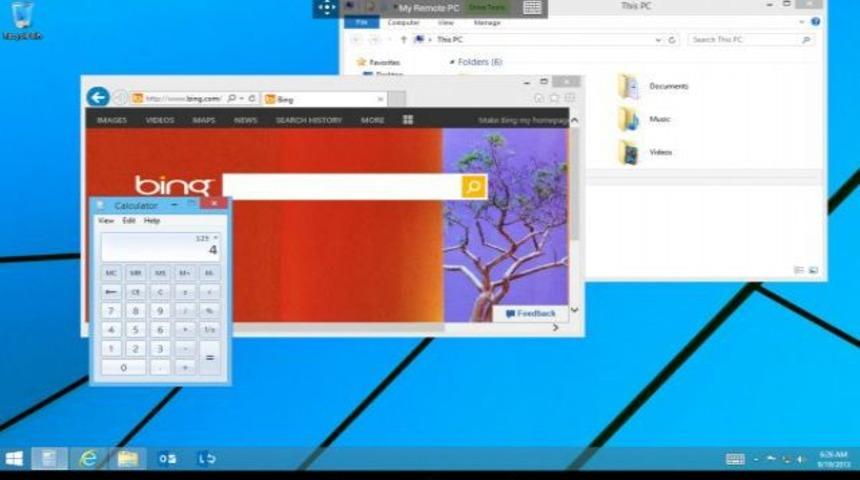This screenshot has width=860, height=480.
Task: Open Internet Explorer Tools gear icon
Action: [x=570, y=98]
